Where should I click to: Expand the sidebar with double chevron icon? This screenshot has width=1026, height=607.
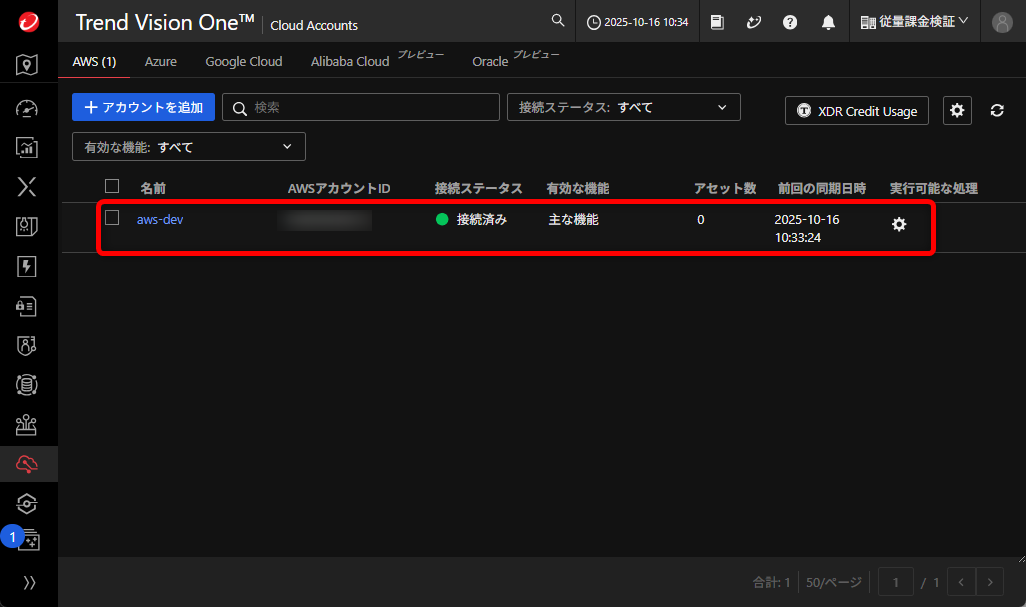click(x=29, y=583)
